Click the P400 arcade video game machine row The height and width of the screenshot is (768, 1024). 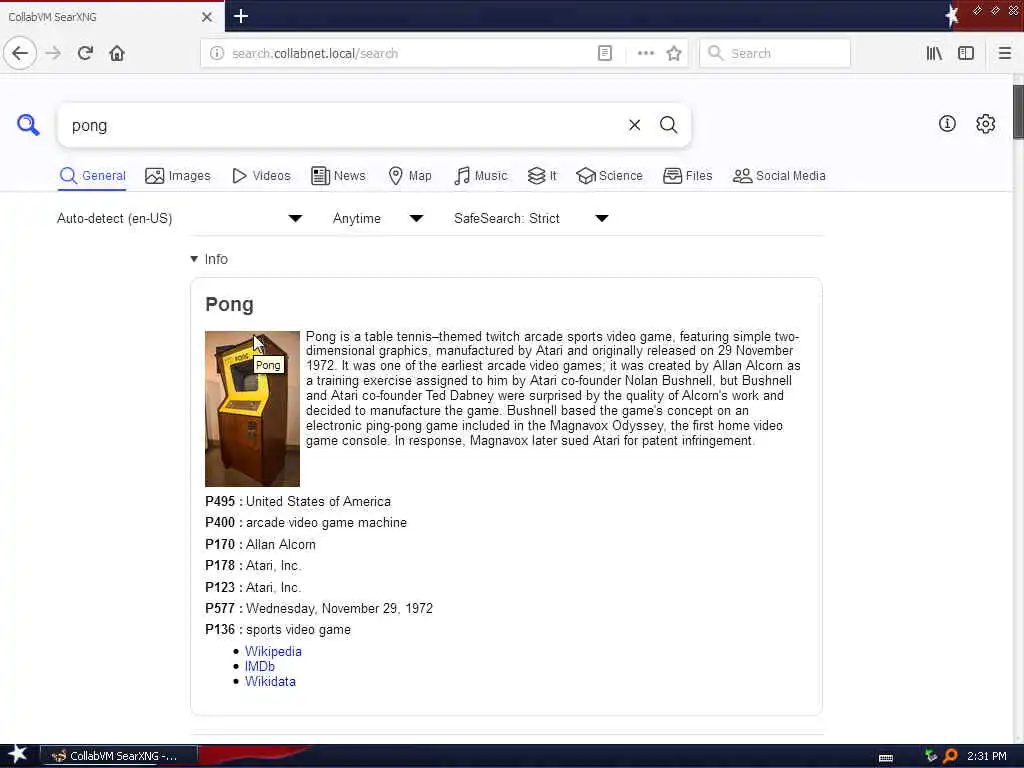(306, 522)
